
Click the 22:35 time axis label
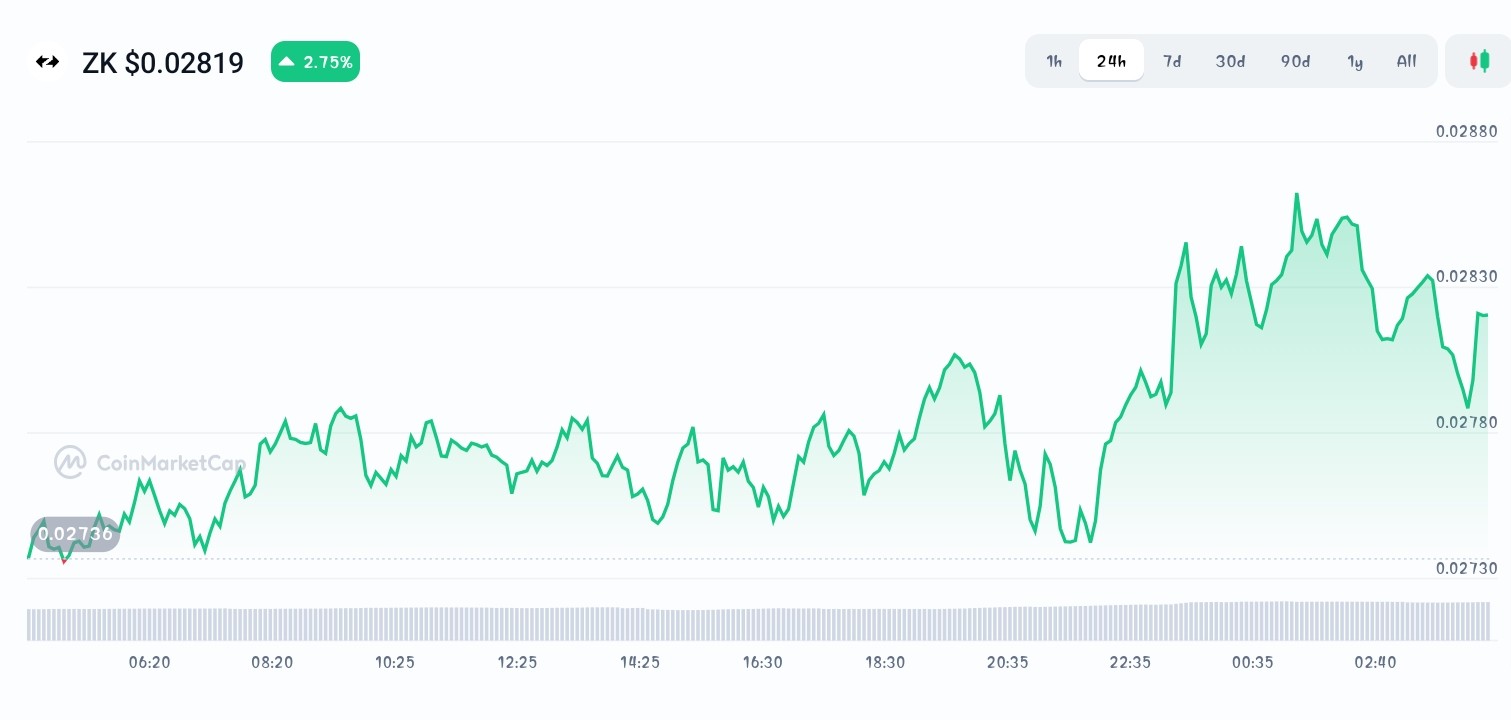click(x=1130, y=662)
